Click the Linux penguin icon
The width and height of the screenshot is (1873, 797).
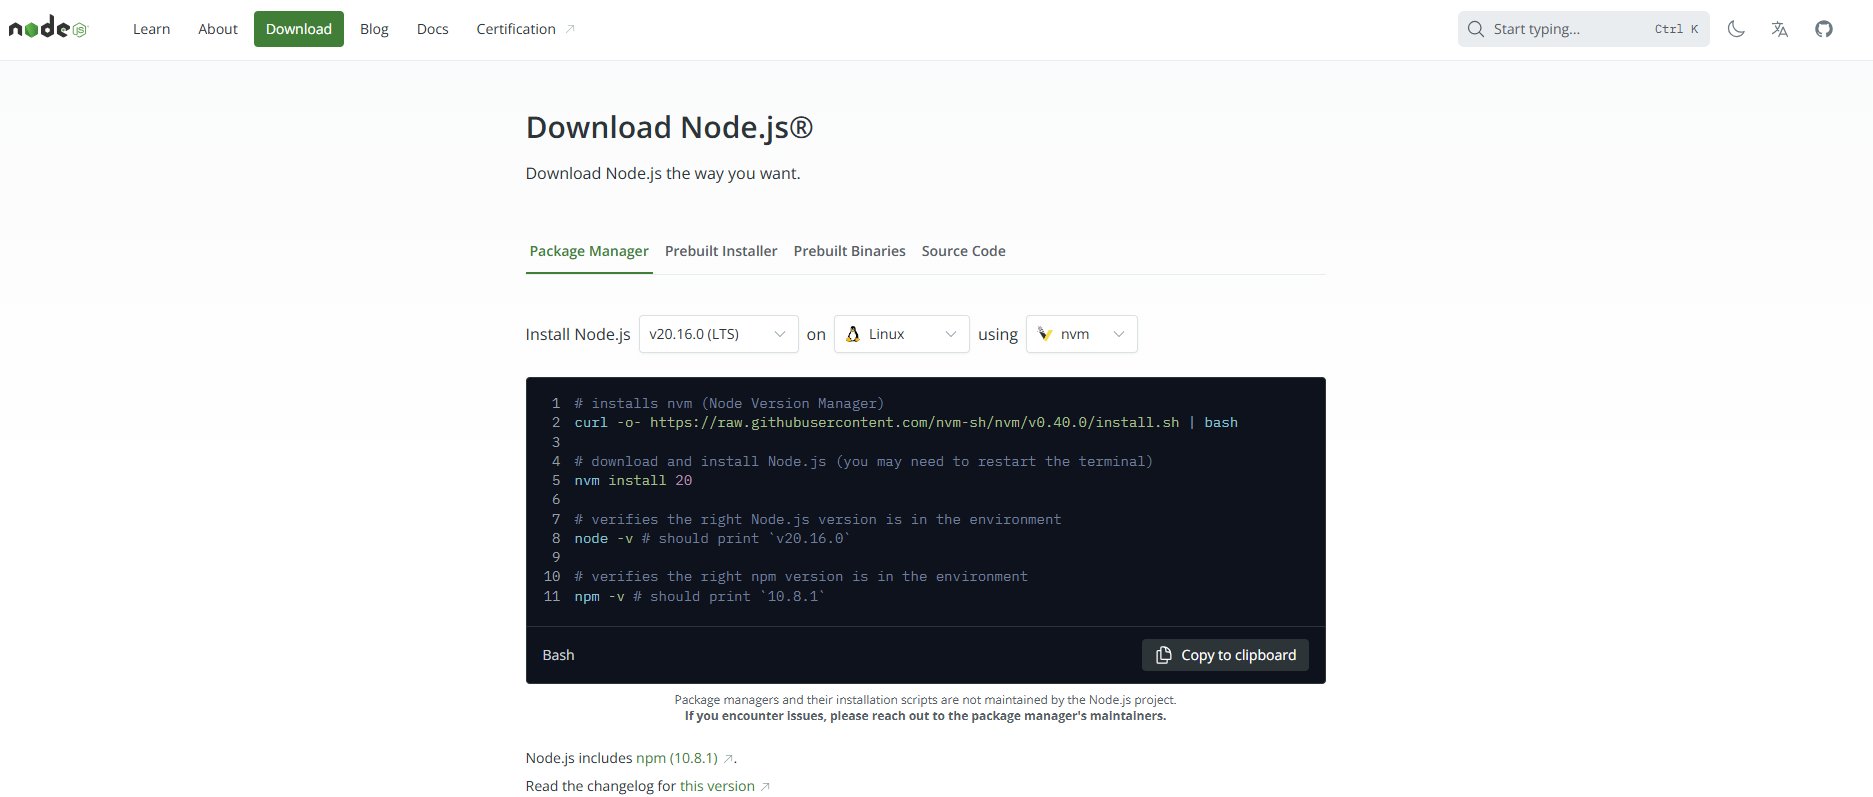coord(853,334)
